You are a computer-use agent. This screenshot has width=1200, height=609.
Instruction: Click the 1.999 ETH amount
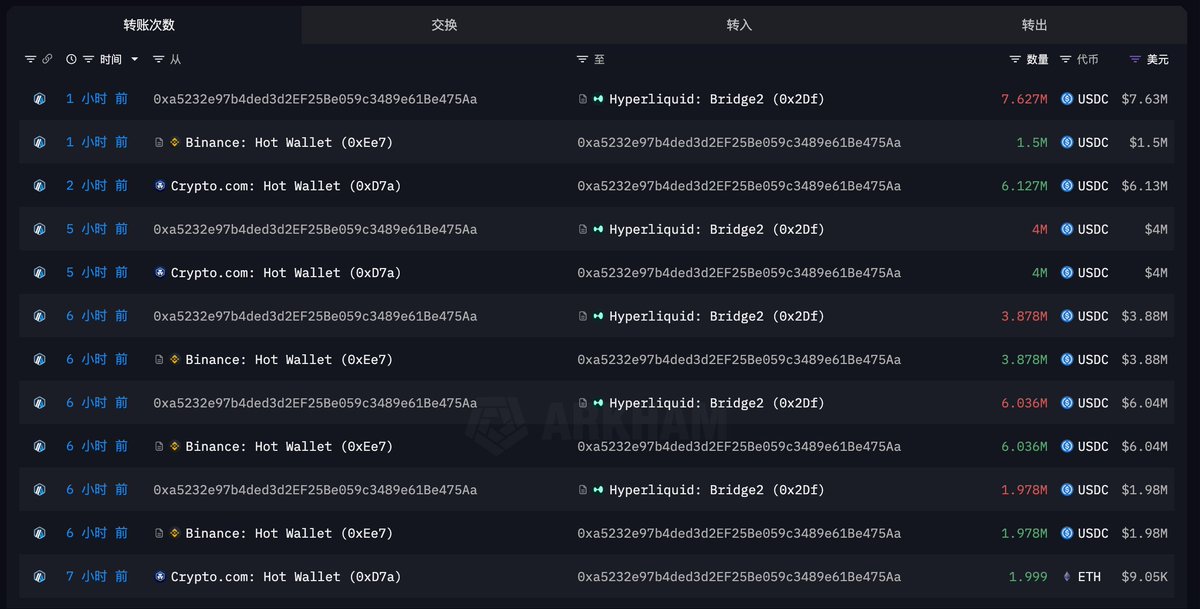[x=1028, y=577]
